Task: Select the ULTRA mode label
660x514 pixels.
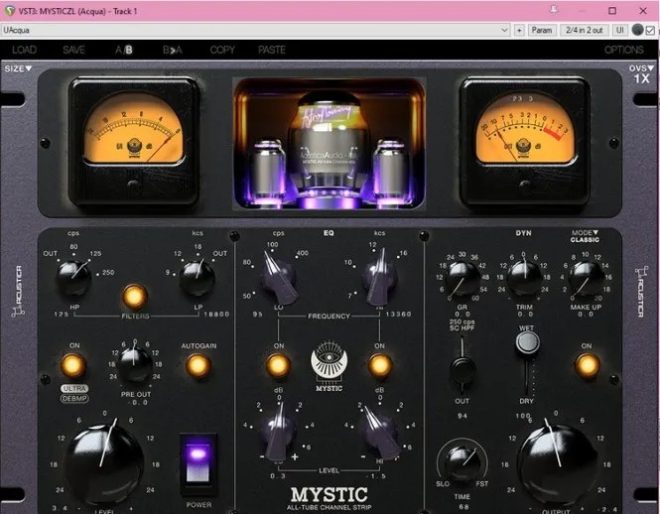Action: (x=75, y=388)
